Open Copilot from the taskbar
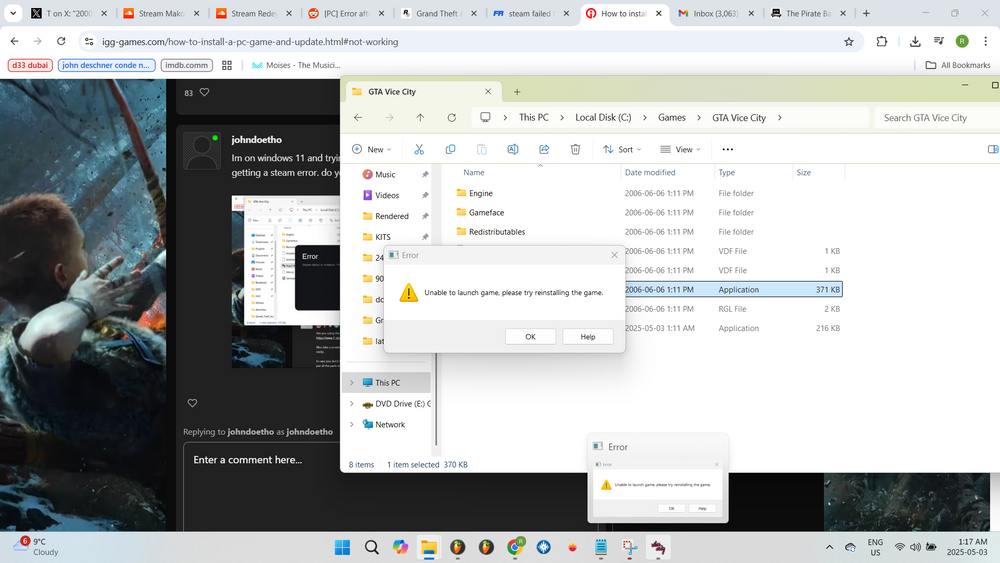Screen dimensions: 1000x563 pyautogui.click(x=400, y=547)
